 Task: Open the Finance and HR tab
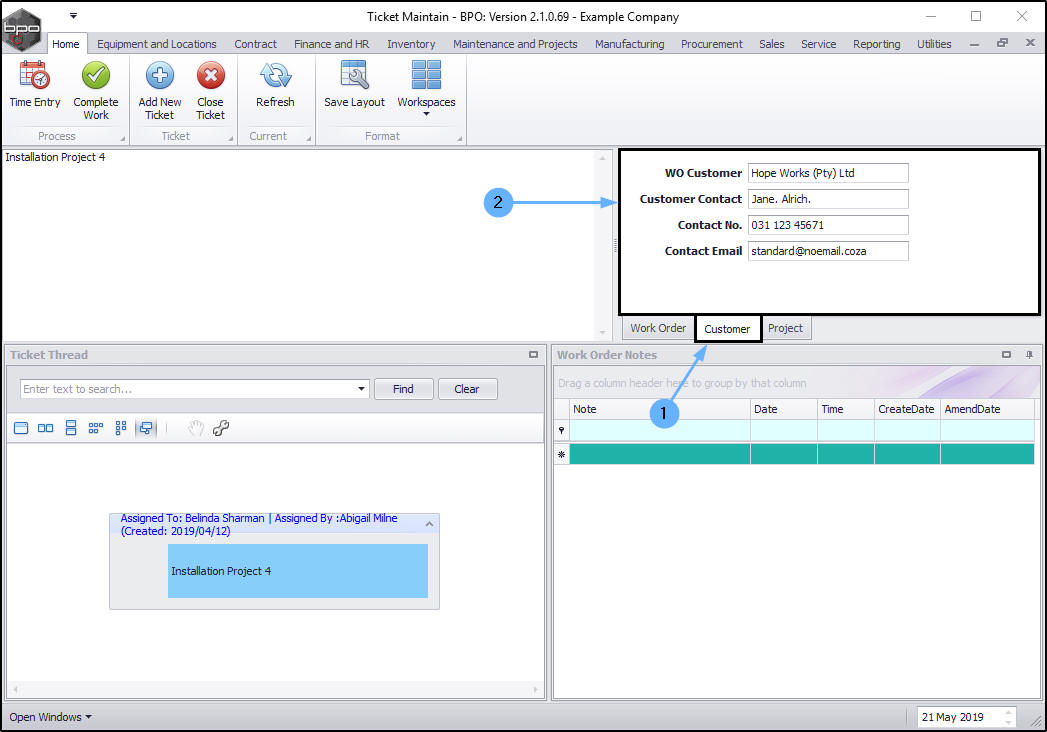click(332, 44)
